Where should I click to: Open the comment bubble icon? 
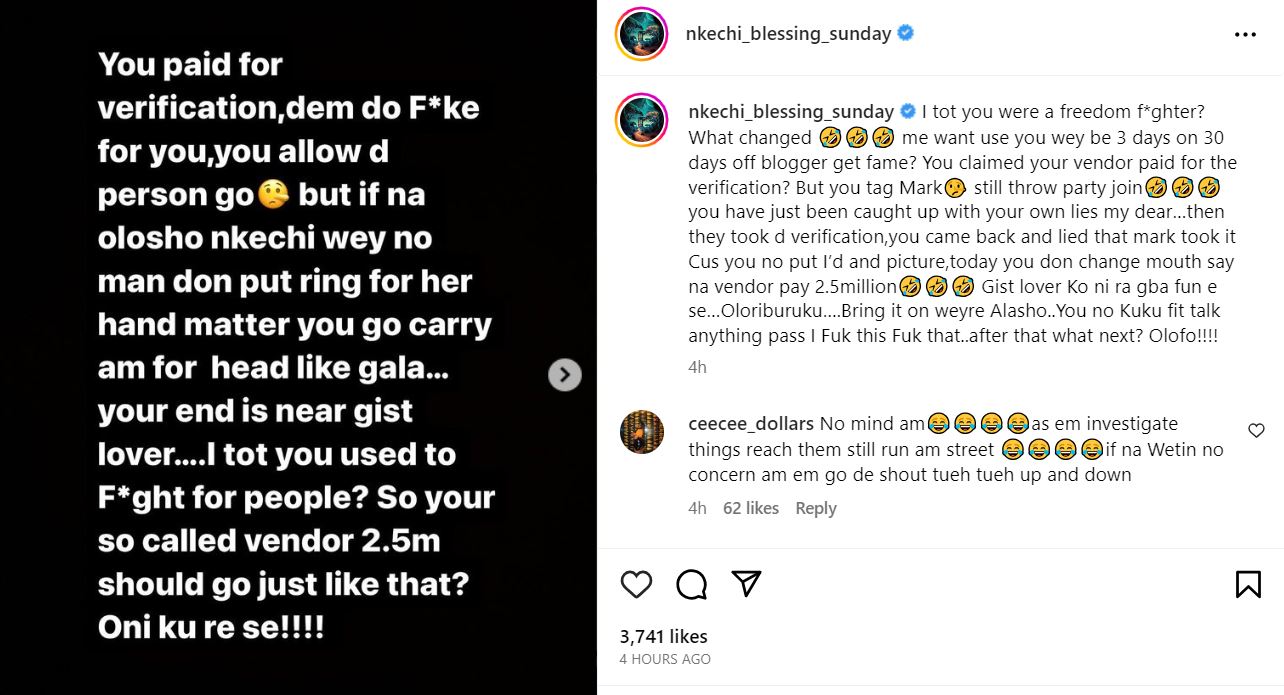coord(691,584)
